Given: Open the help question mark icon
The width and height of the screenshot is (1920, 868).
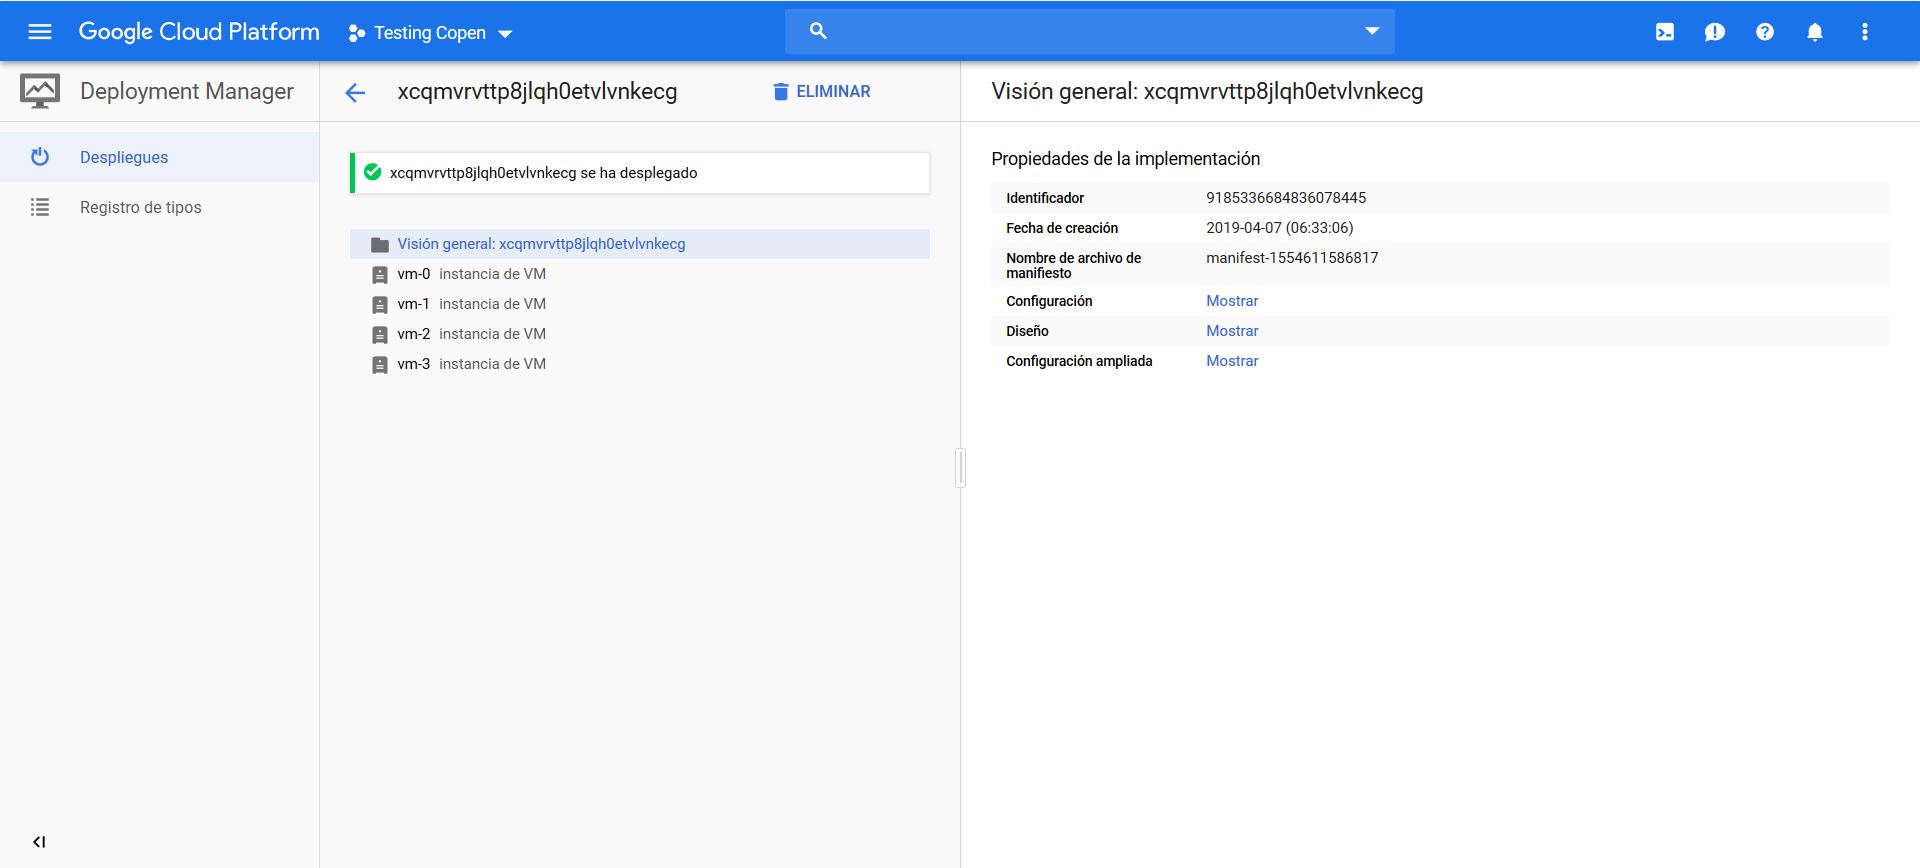Looking at the screenshot, I should coord(1765,32).
